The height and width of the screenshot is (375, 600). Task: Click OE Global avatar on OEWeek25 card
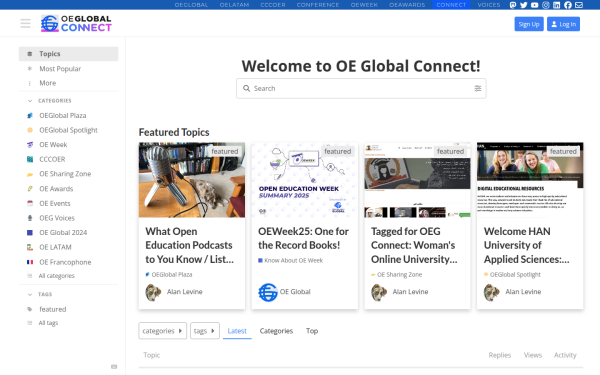pos(267,292)
